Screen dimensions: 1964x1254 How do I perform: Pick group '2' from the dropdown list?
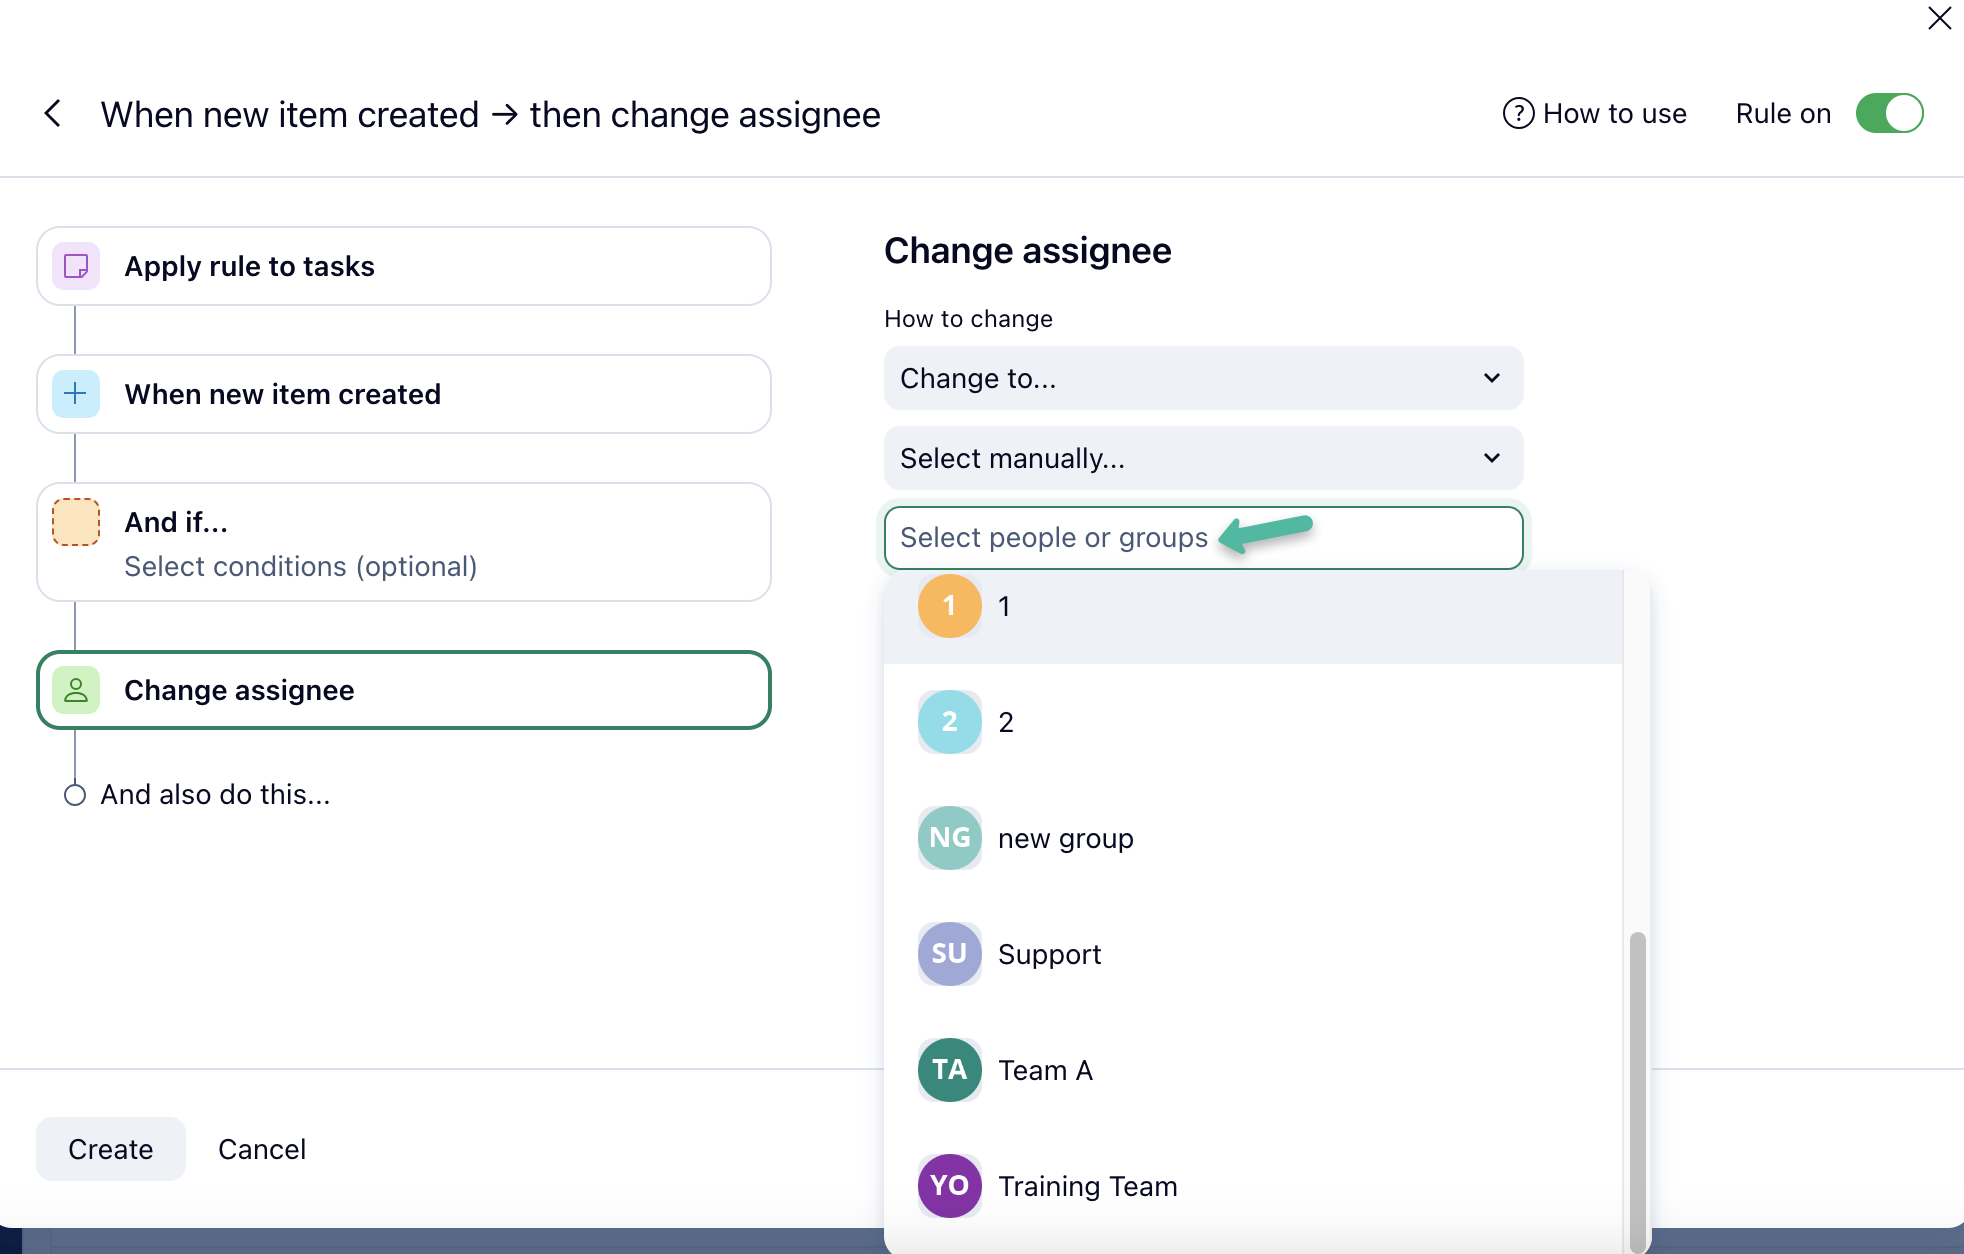coord(1006,722)
